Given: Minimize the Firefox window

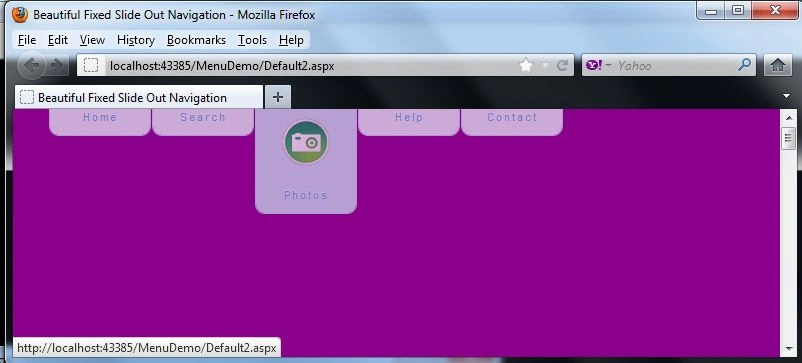Looking at the screenshot, I should [x=711, y=10].
